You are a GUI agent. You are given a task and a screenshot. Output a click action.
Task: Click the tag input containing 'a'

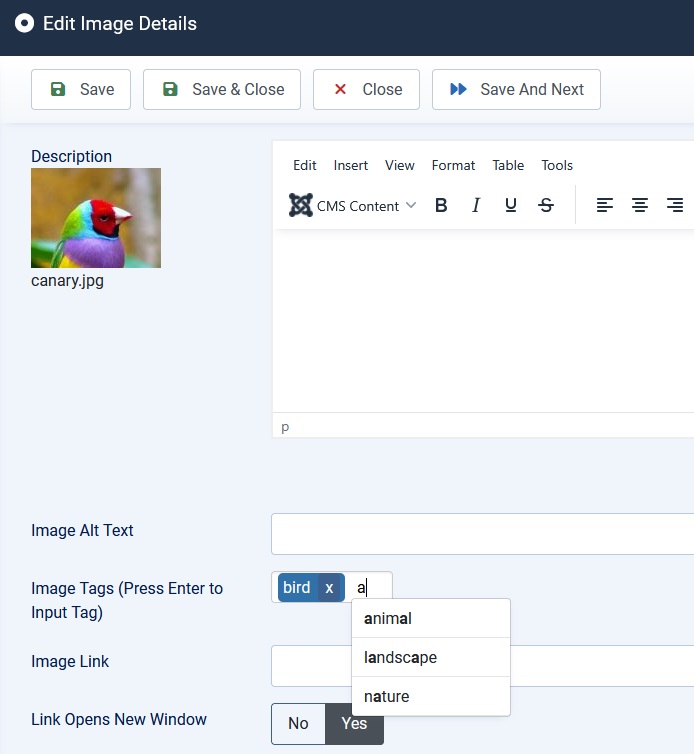370,588
